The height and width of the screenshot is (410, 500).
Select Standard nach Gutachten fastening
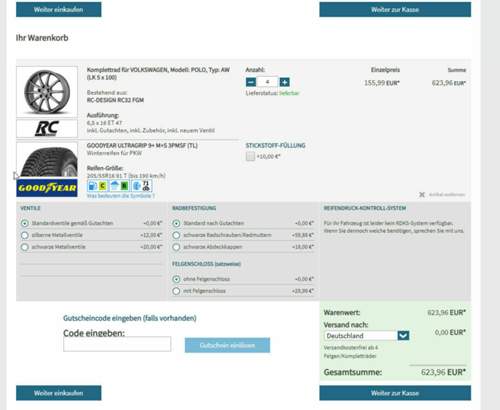tap(176, 223)
